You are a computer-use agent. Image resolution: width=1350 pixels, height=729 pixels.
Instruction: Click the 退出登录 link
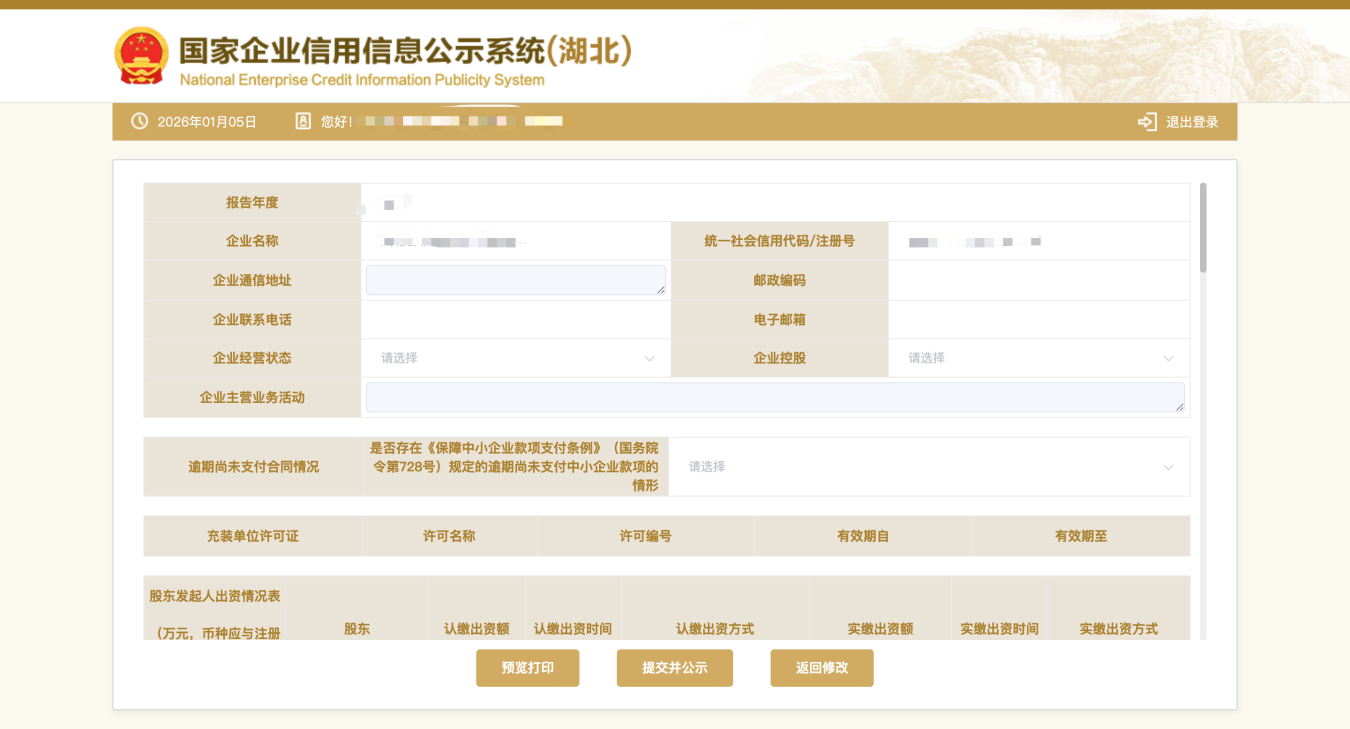[x=1192, y=122]
